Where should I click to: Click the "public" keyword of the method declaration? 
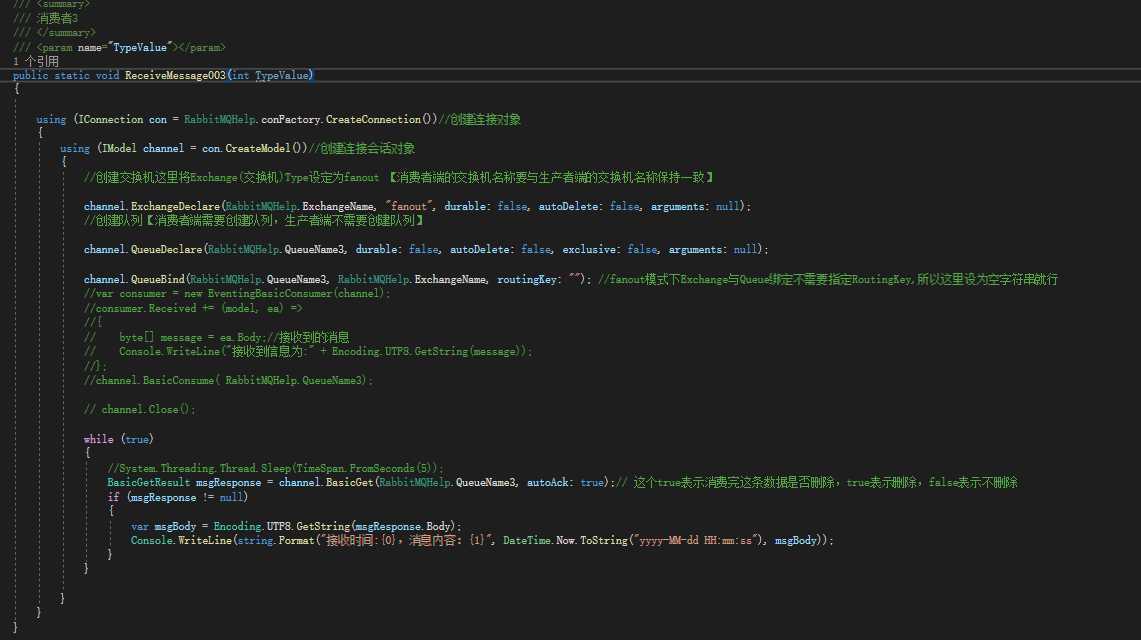click(31, 75)
